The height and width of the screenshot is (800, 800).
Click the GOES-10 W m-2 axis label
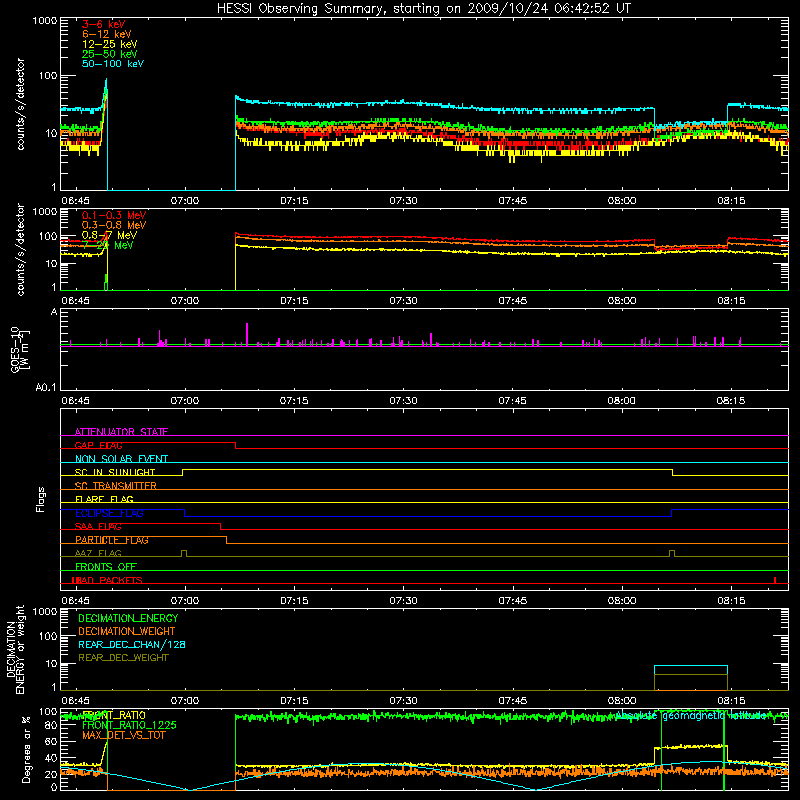coord(19,349)
